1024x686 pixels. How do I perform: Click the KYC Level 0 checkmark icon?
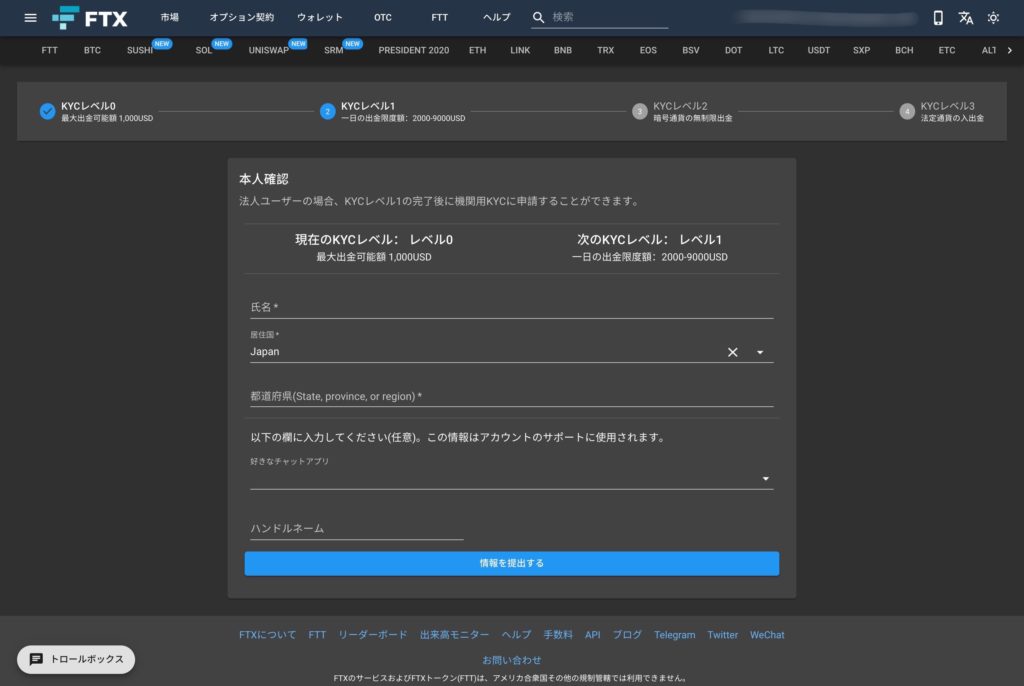(x=47, y=111)
